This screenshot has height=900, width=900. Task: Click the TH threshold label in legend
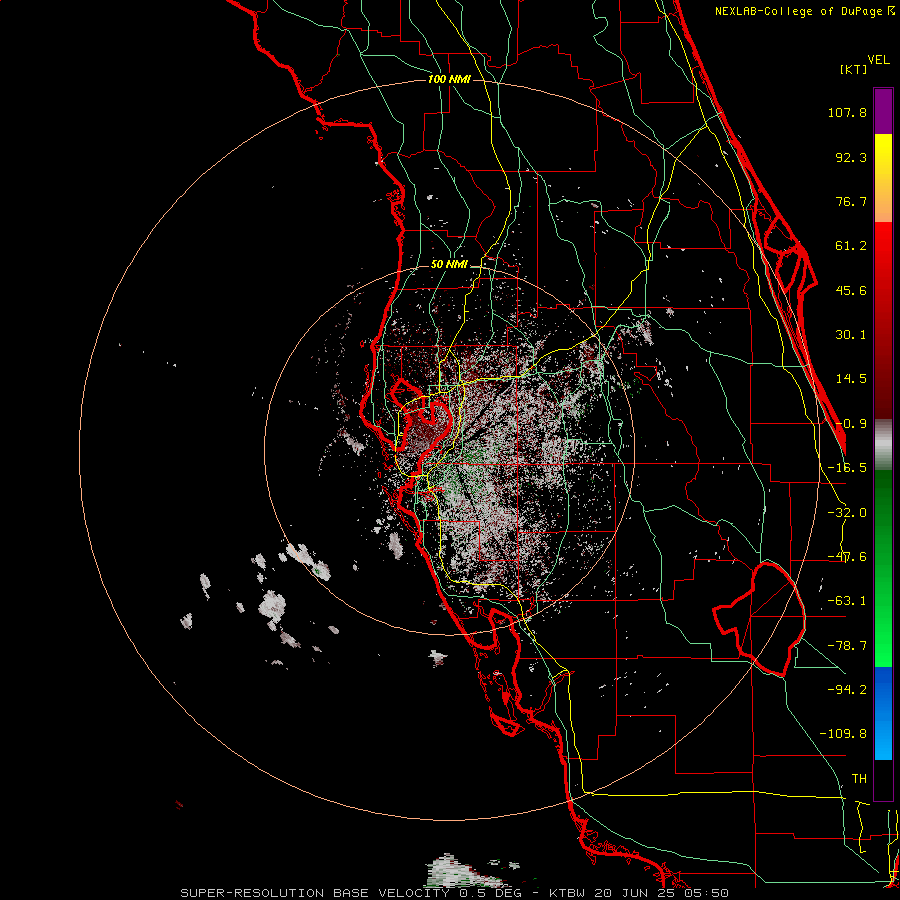(859, 779)
